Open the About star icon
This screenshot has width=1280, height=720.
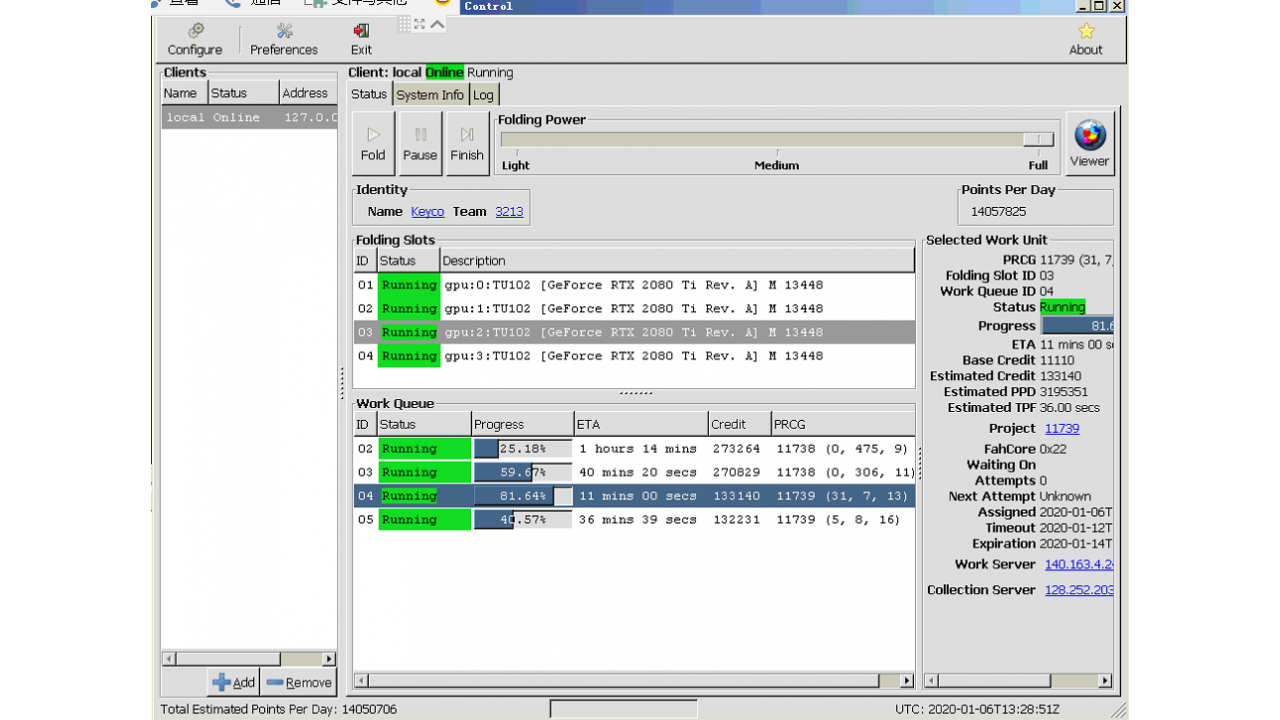1085,40
